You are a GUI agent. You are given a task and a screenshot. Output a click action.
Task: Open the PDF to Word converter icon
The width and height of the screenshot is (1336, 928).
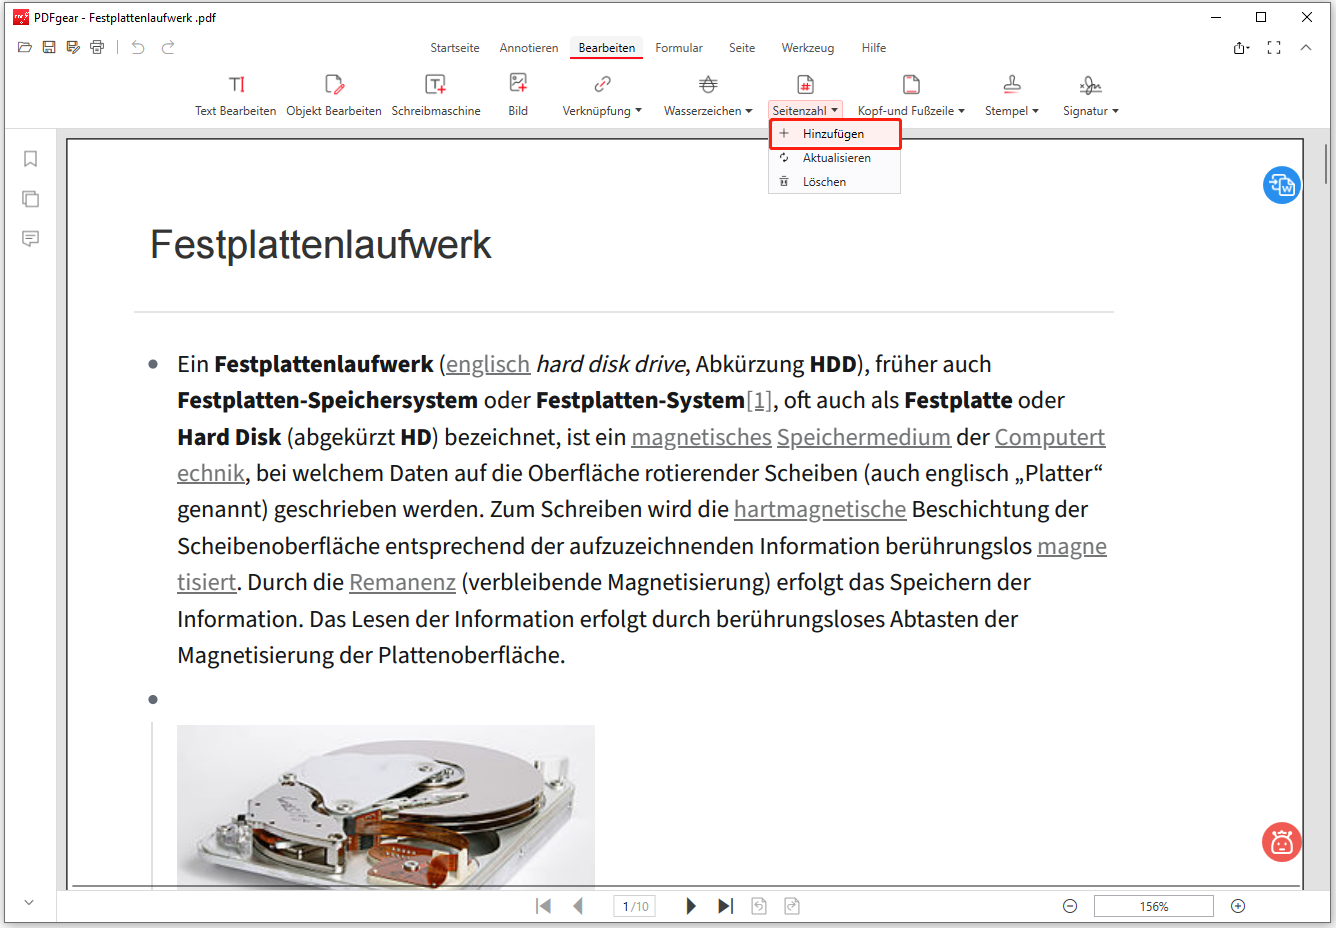click(1281, 185)
